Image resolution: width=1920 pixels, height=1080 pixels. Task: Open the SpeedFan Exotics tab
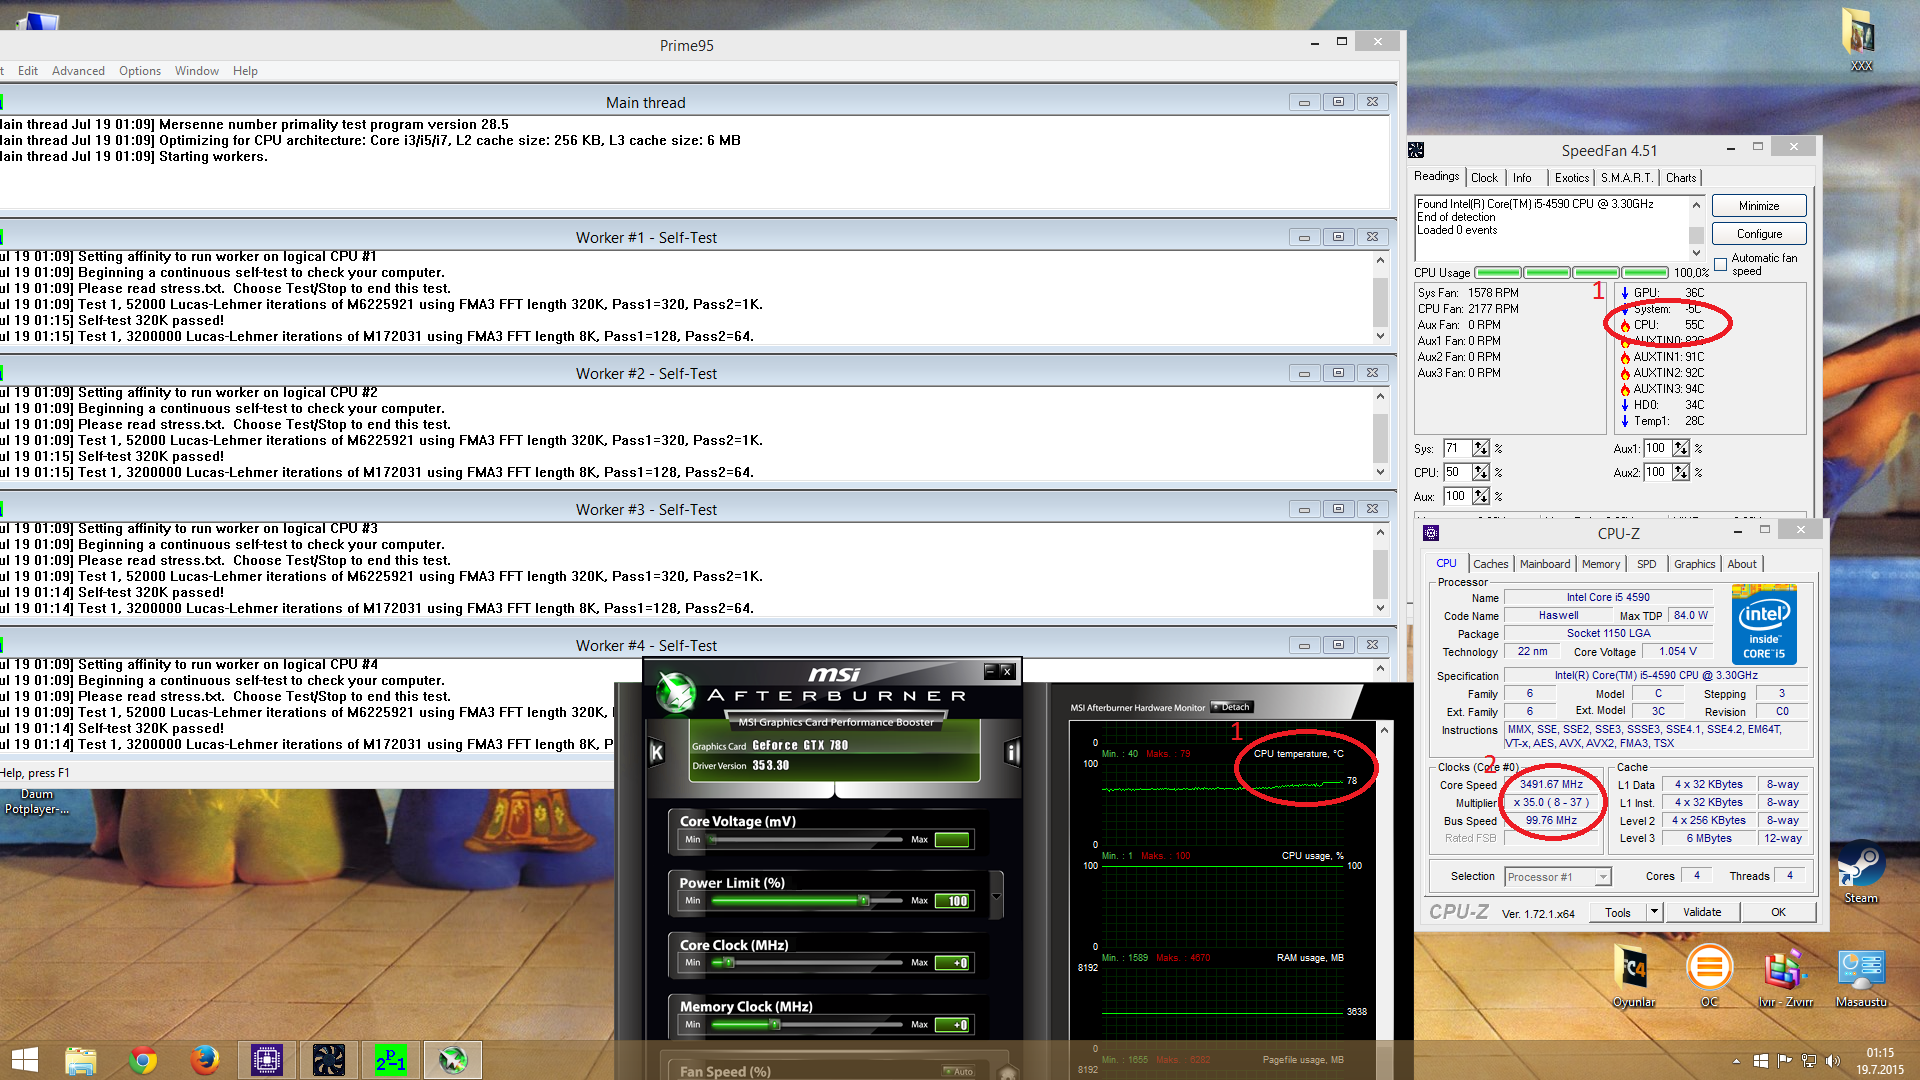click(1572, 178)
